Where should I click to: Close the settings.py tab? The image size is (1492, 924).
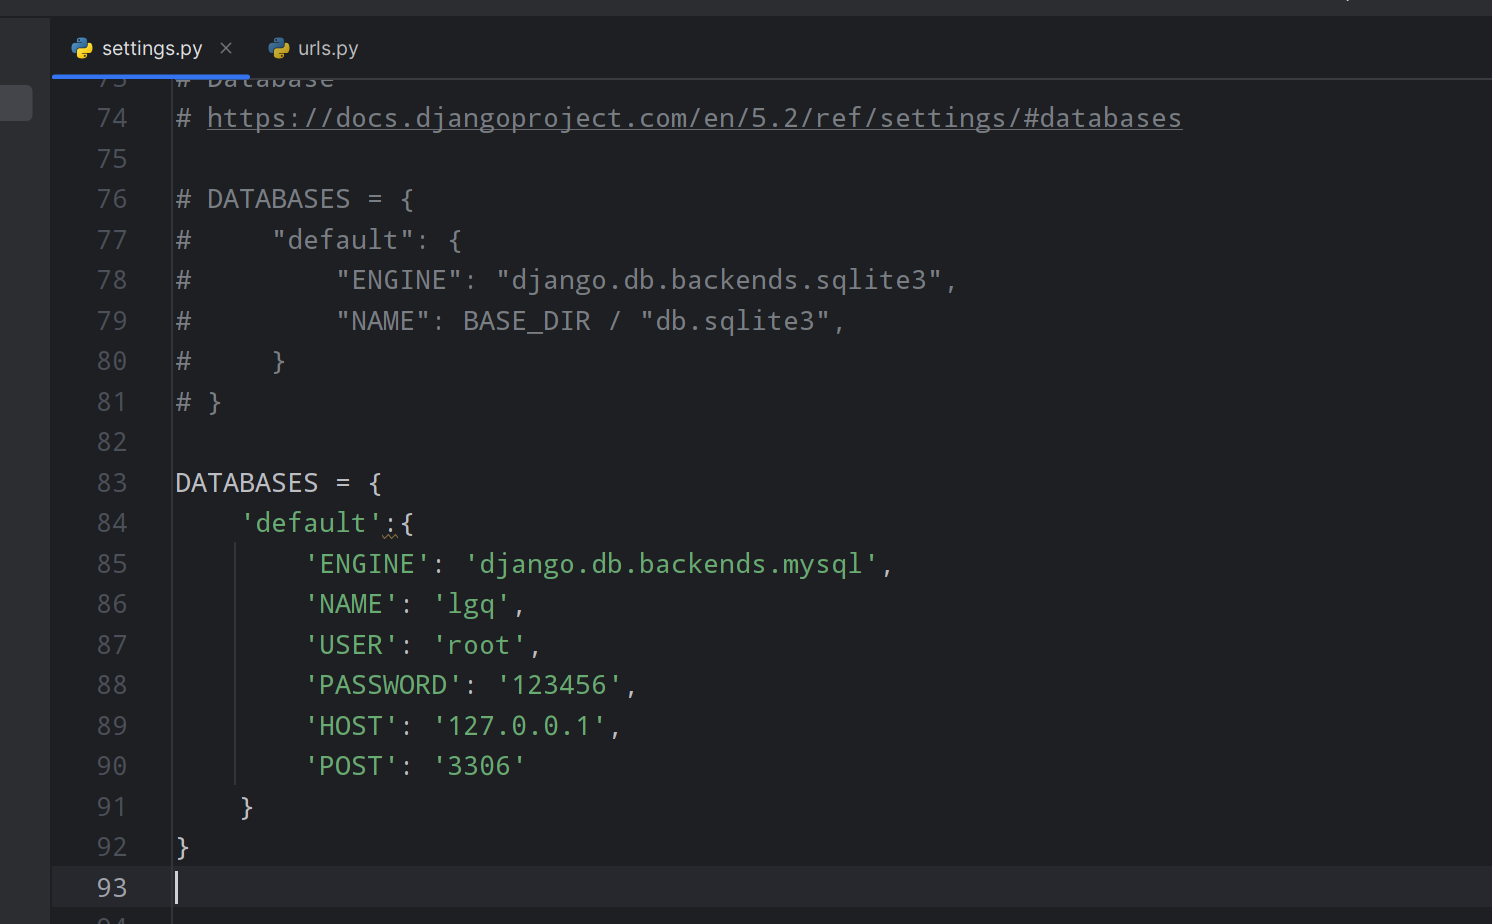226,48
